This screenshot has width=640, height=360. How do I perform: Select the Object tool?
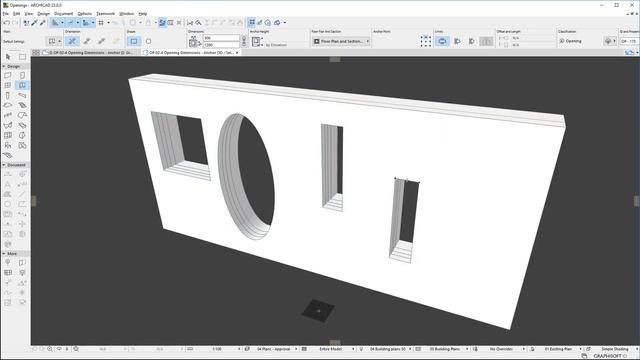(8, 145)
